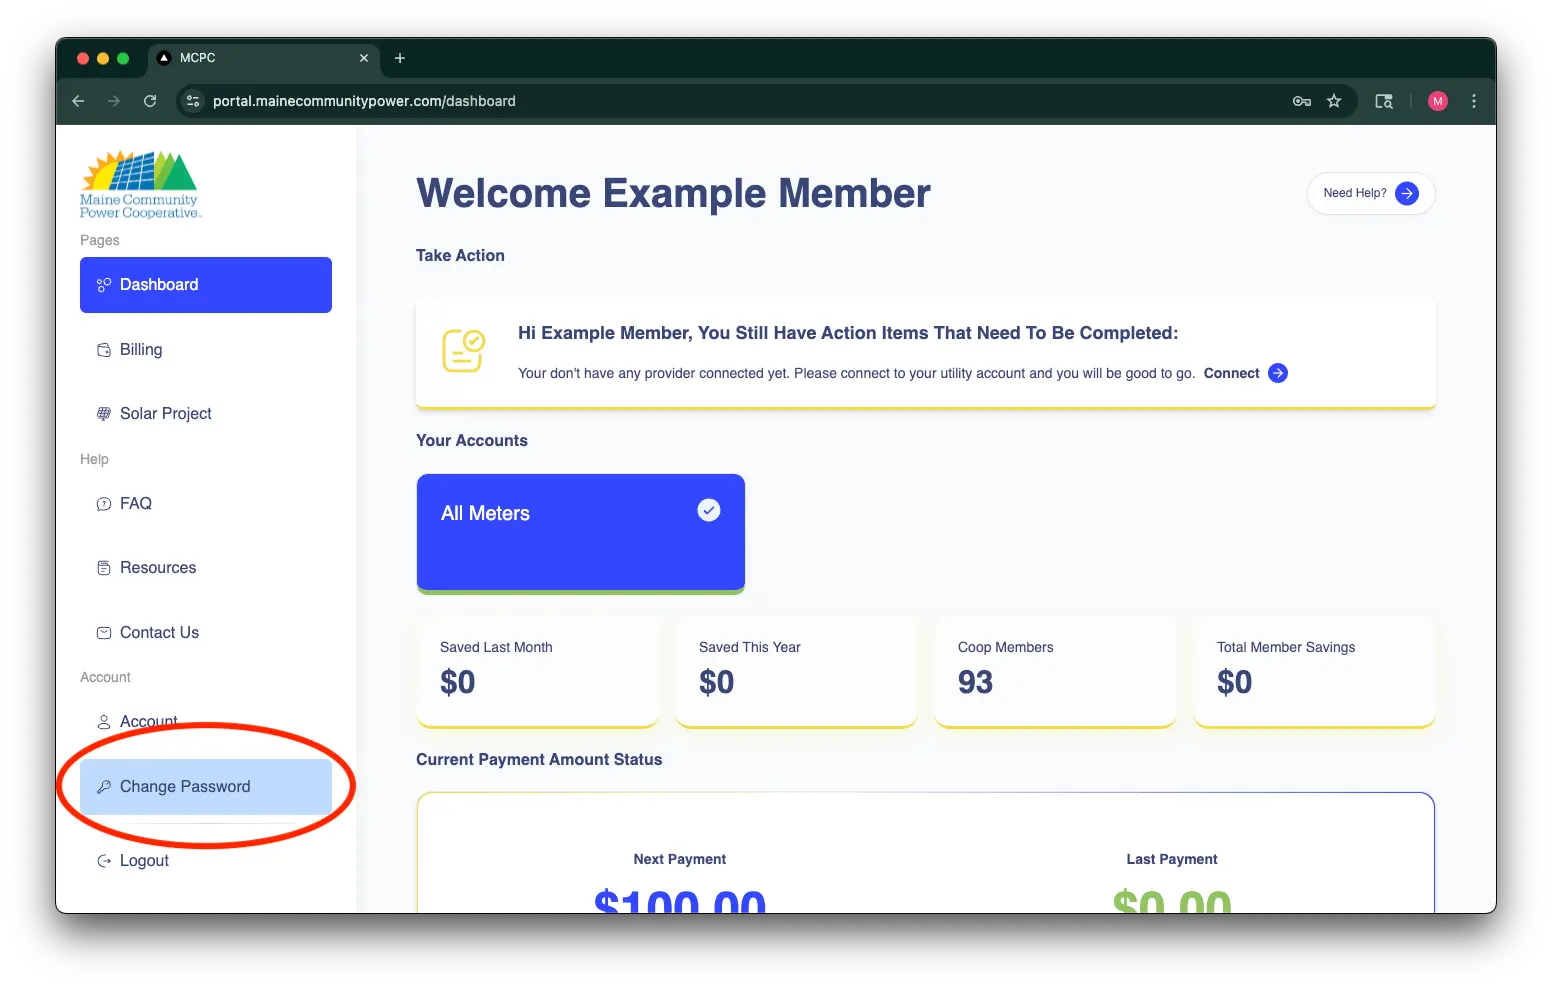This screenshot has width=1552, height=987.
Task: Click the Saved This Year $0 card
Action: pos(797,672)
